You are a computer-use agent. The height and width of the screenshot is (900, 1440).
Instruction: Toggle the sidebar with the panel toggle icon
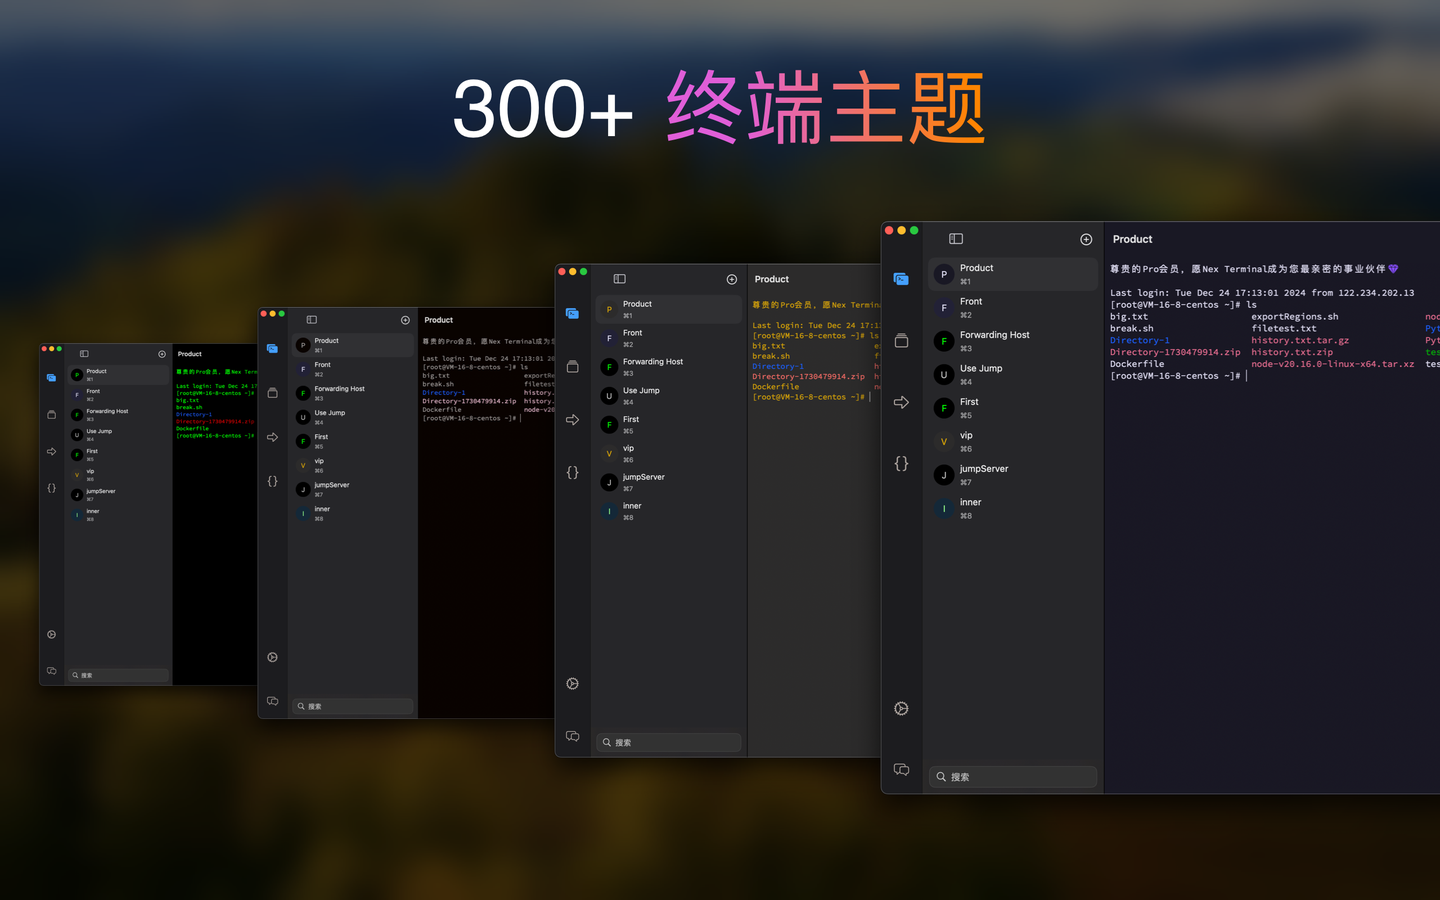[x=955, y=238]
